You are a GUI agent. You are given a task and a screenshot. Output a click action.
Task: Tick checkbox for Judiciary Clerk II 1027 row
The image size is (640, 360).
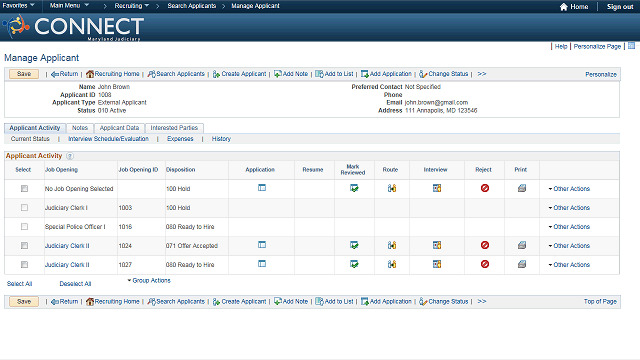pos(24,264)
